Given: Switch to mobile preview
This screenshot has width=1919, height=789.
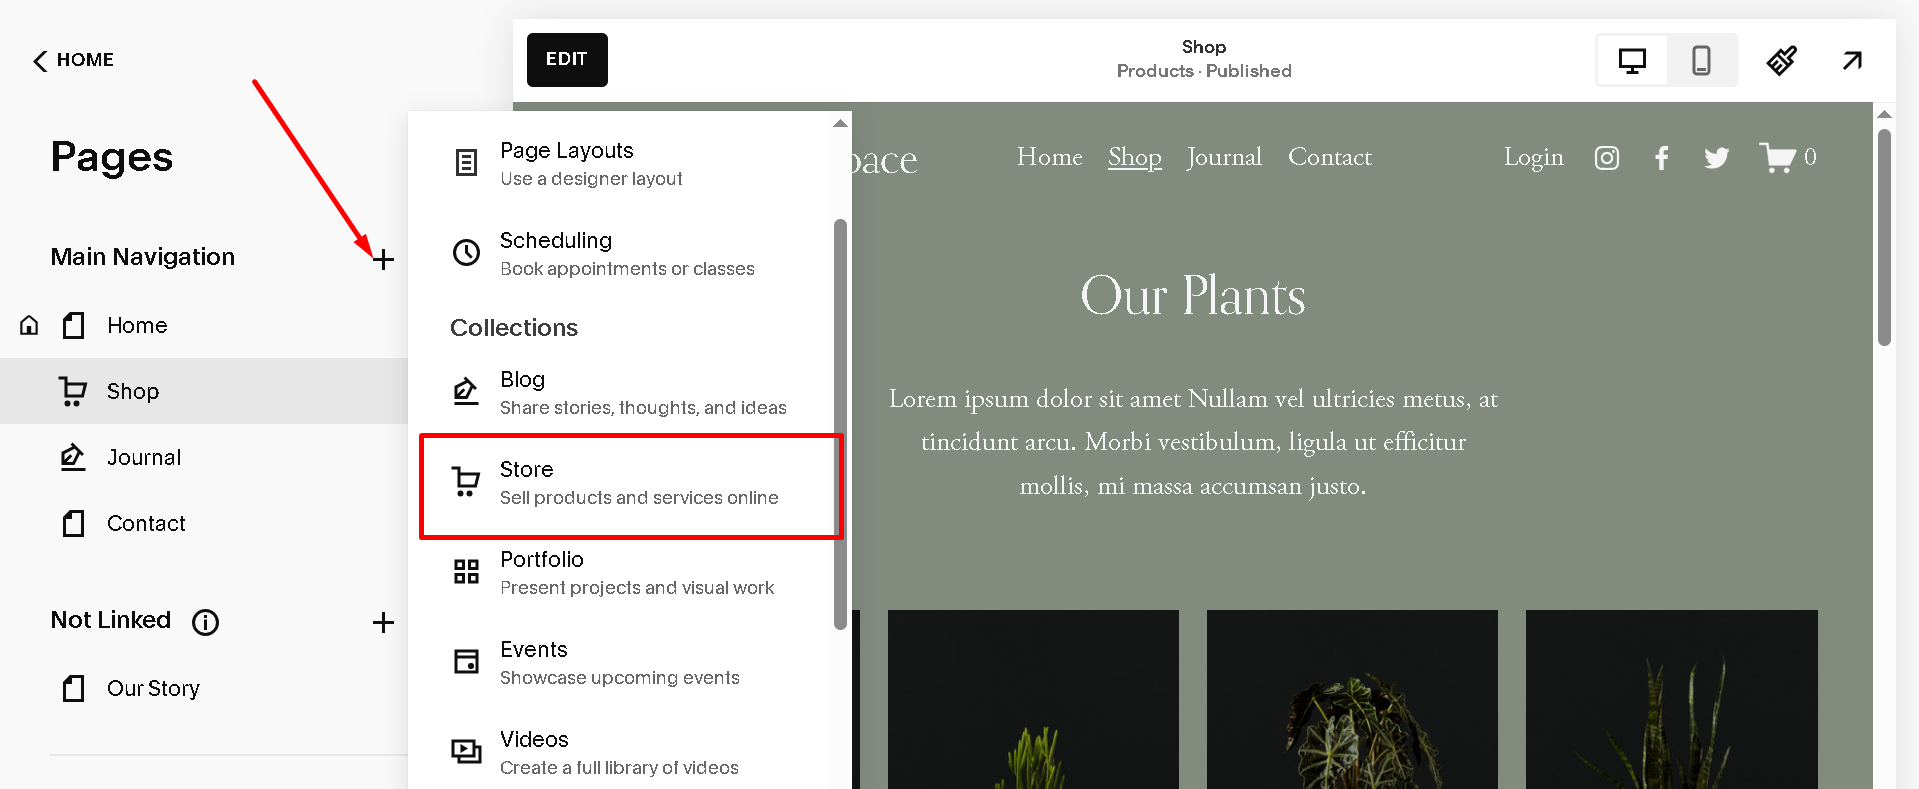Looking at the screenshot, I should (1701, 61).
